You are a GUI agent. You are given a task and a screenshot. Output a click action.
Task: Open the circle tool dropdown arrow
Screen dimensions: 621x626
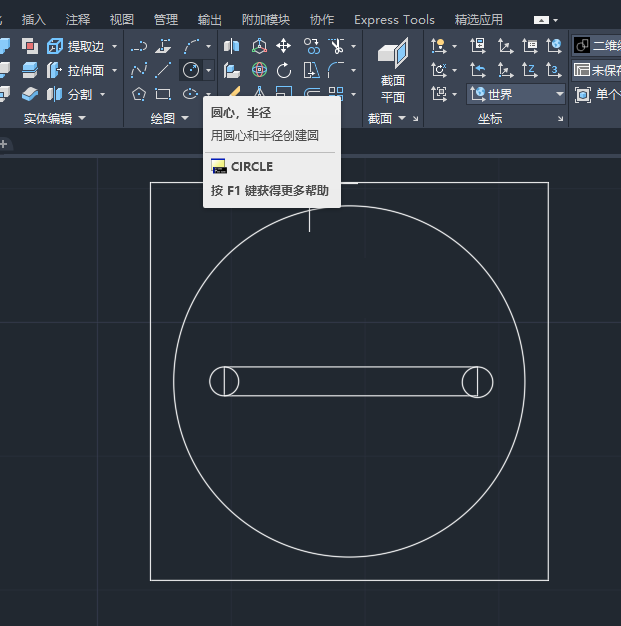[x=208, y=71]
